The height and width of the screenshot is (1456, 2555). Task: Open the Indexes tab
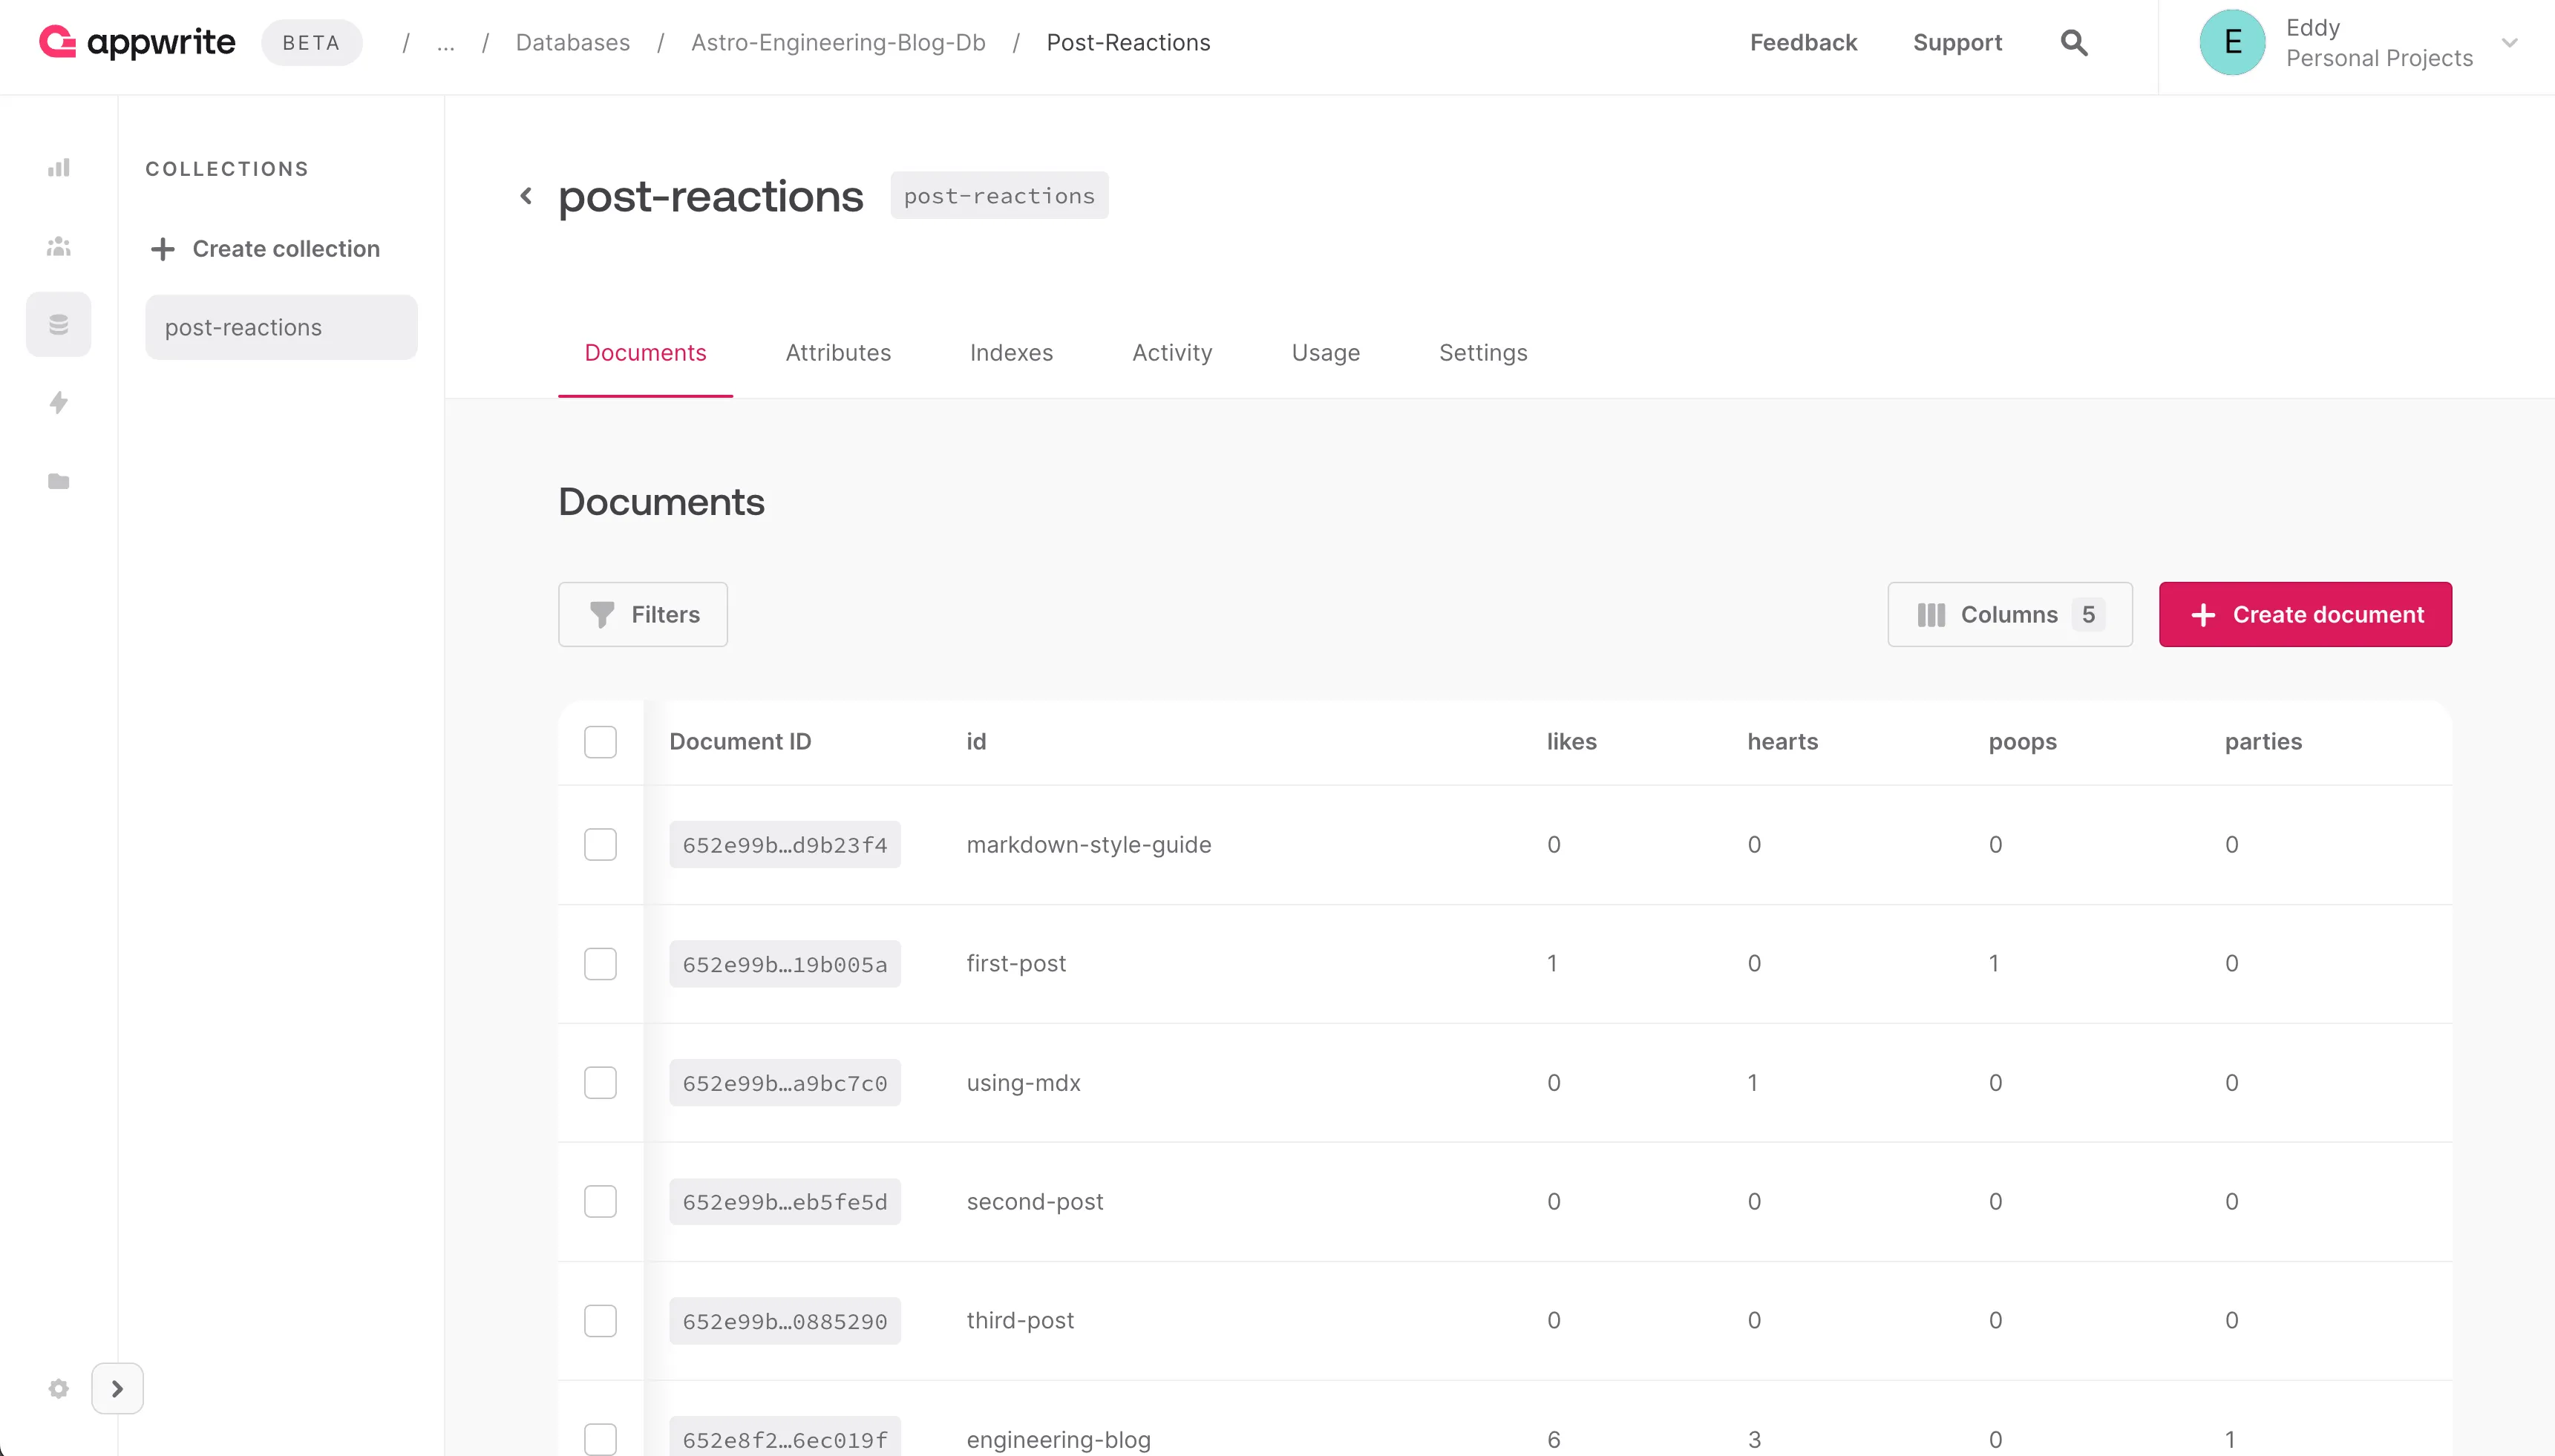coord(1010,352)
